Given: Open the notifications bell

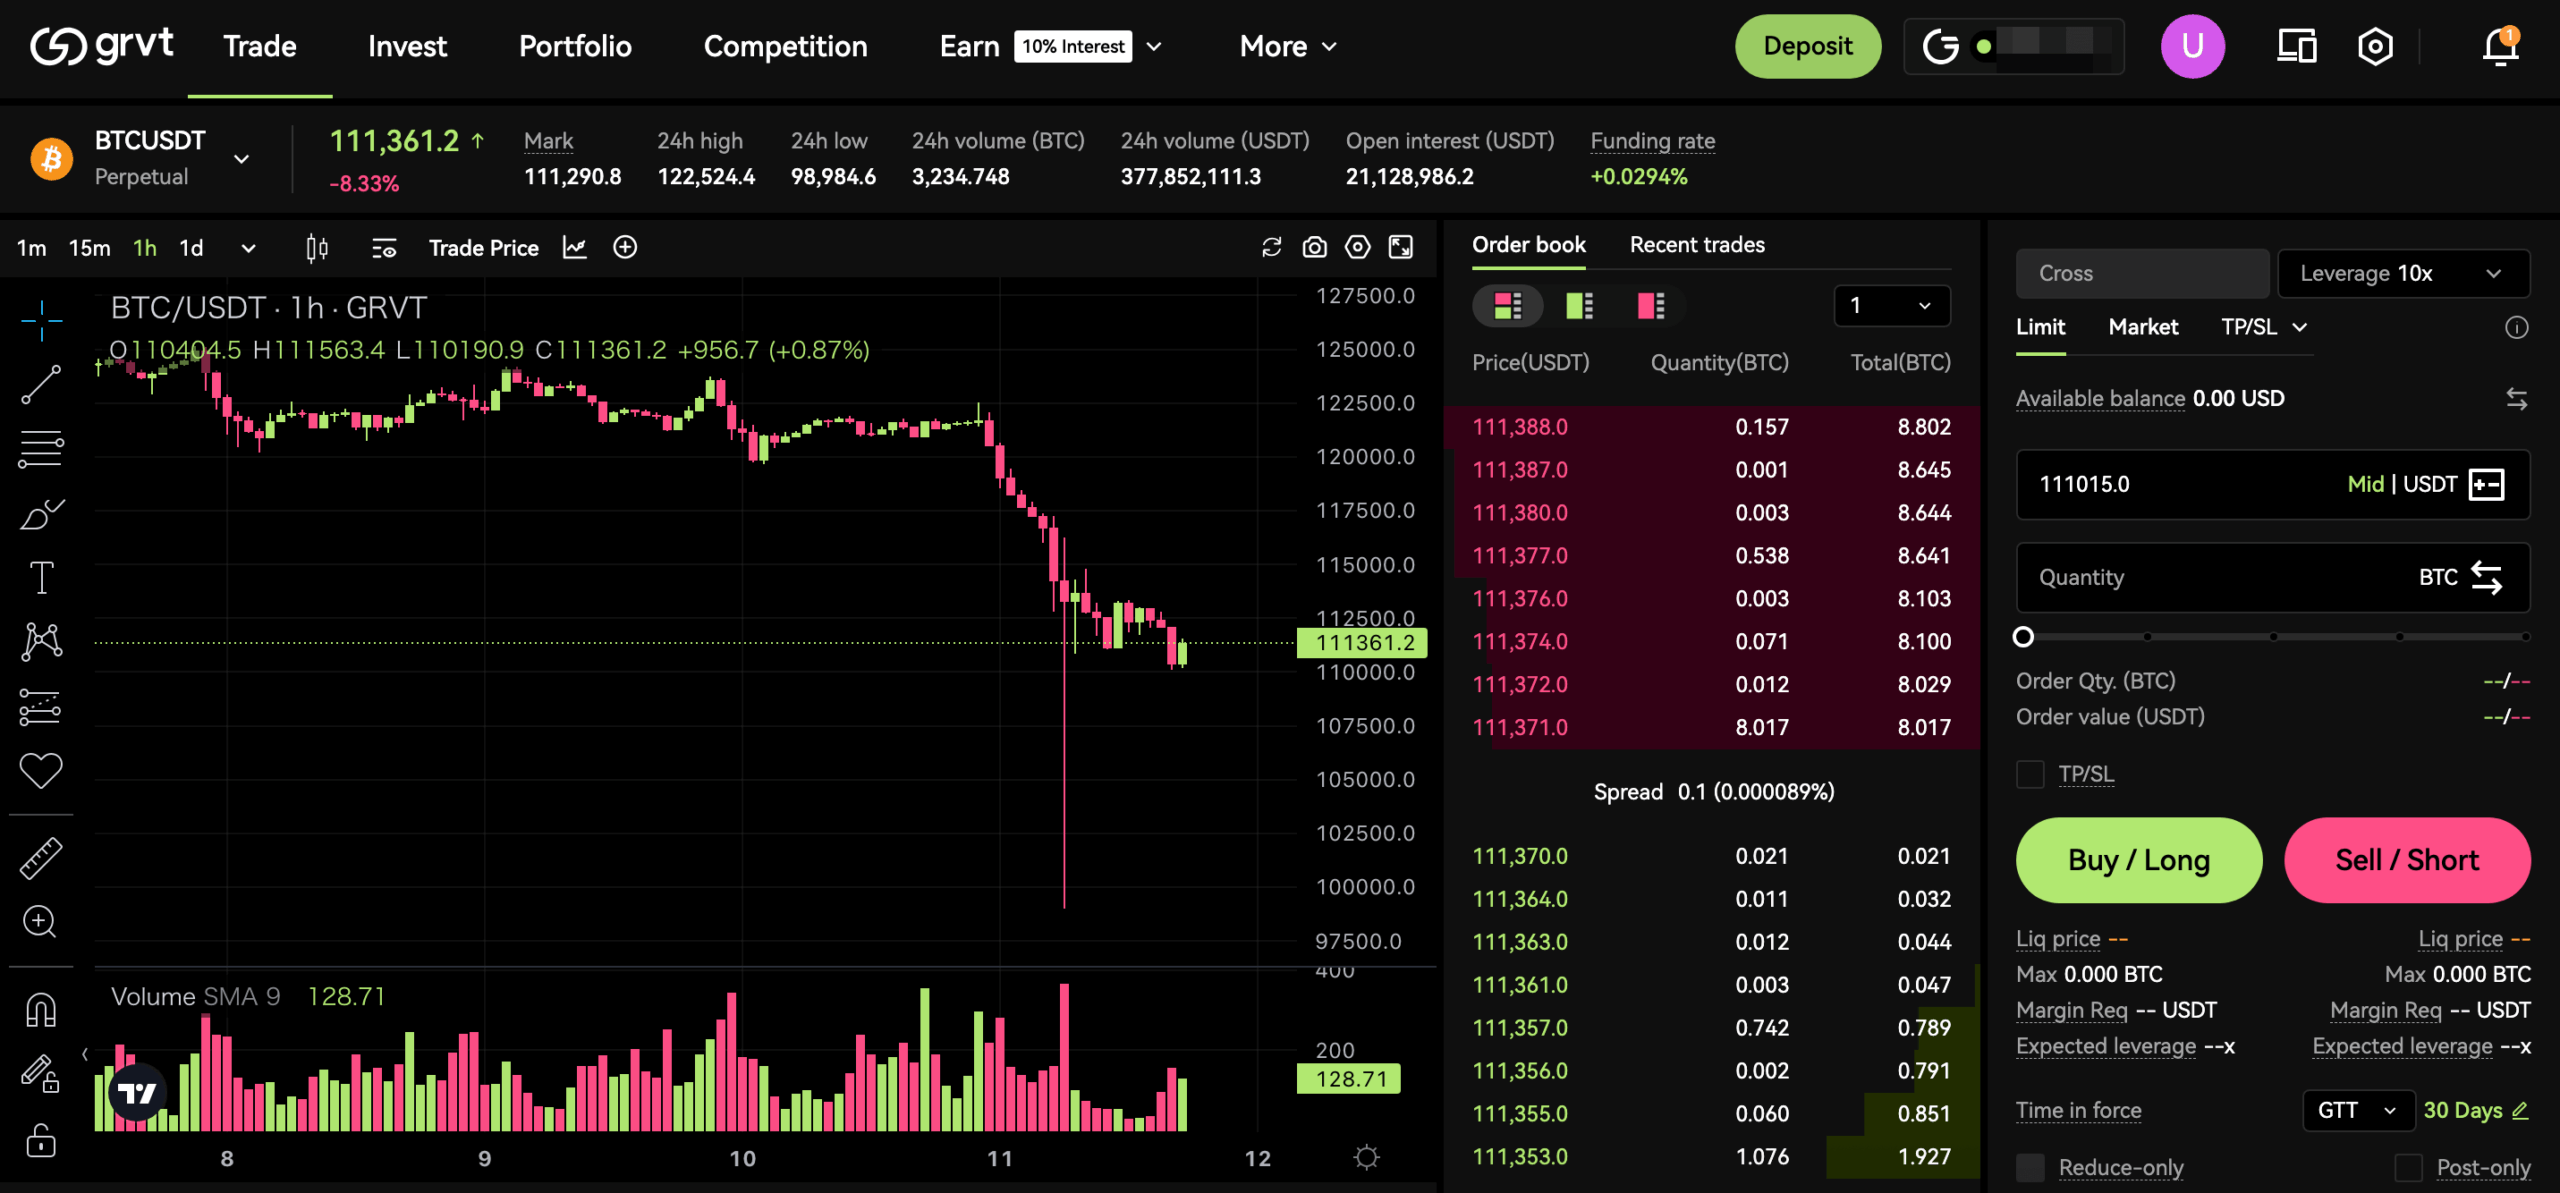Looking at the screenshot, I should [2499, 46].
